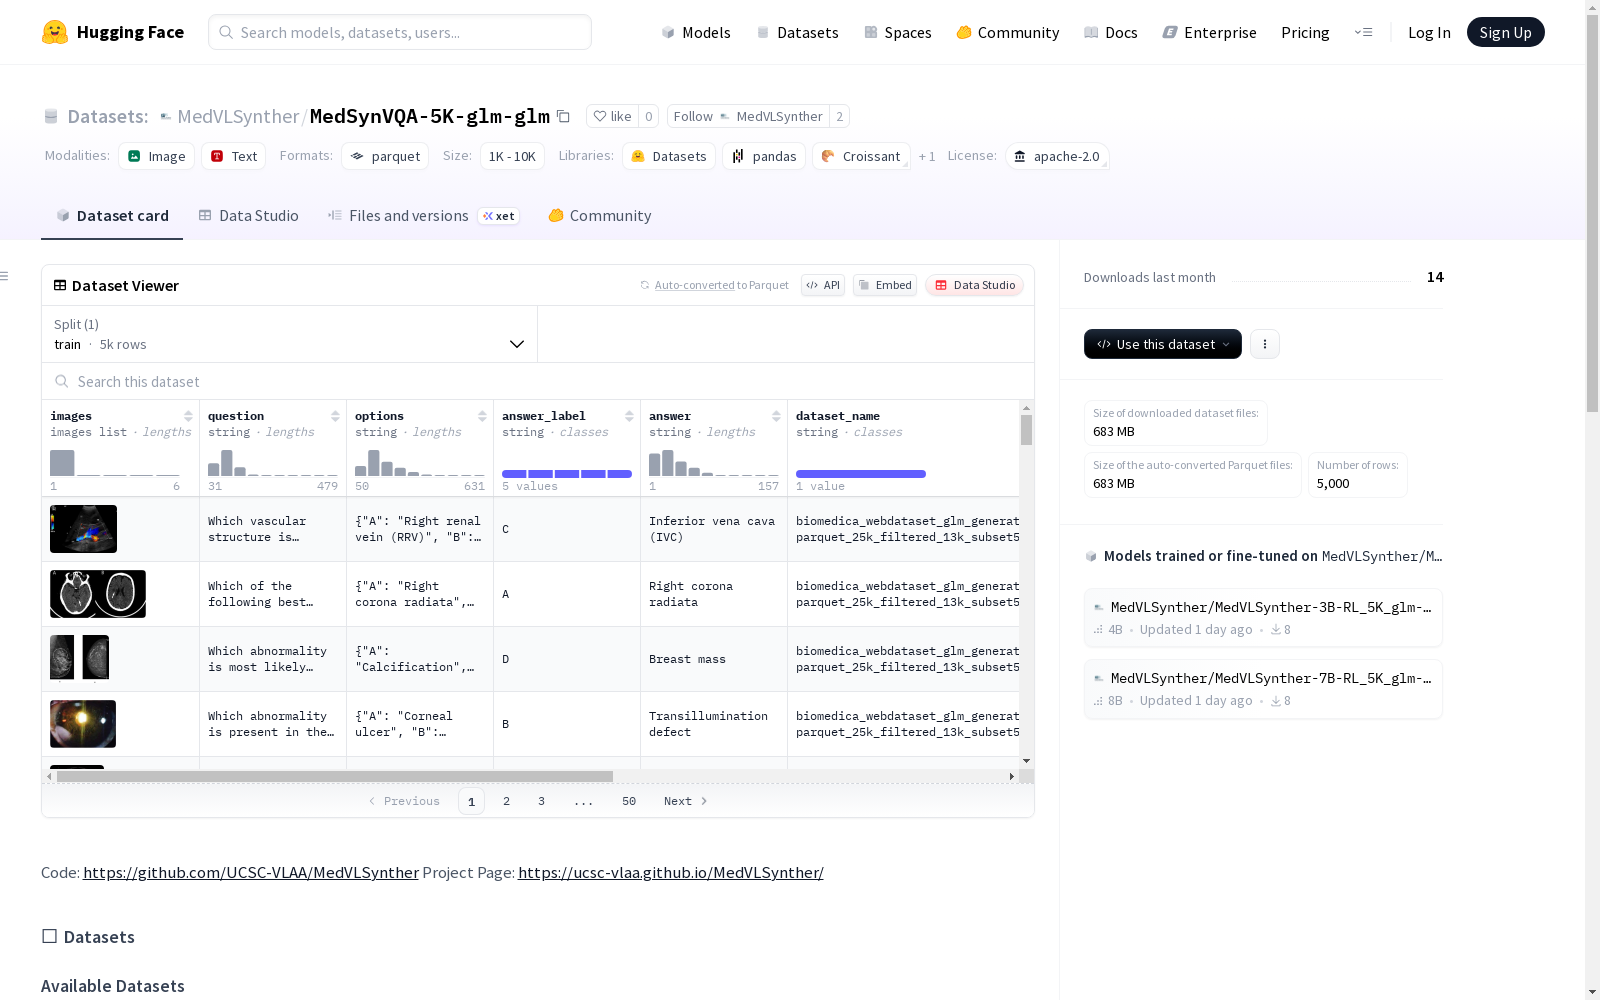Open the MedVLSynther-3B-RL_5K_glm model card

coord(1263,618)
